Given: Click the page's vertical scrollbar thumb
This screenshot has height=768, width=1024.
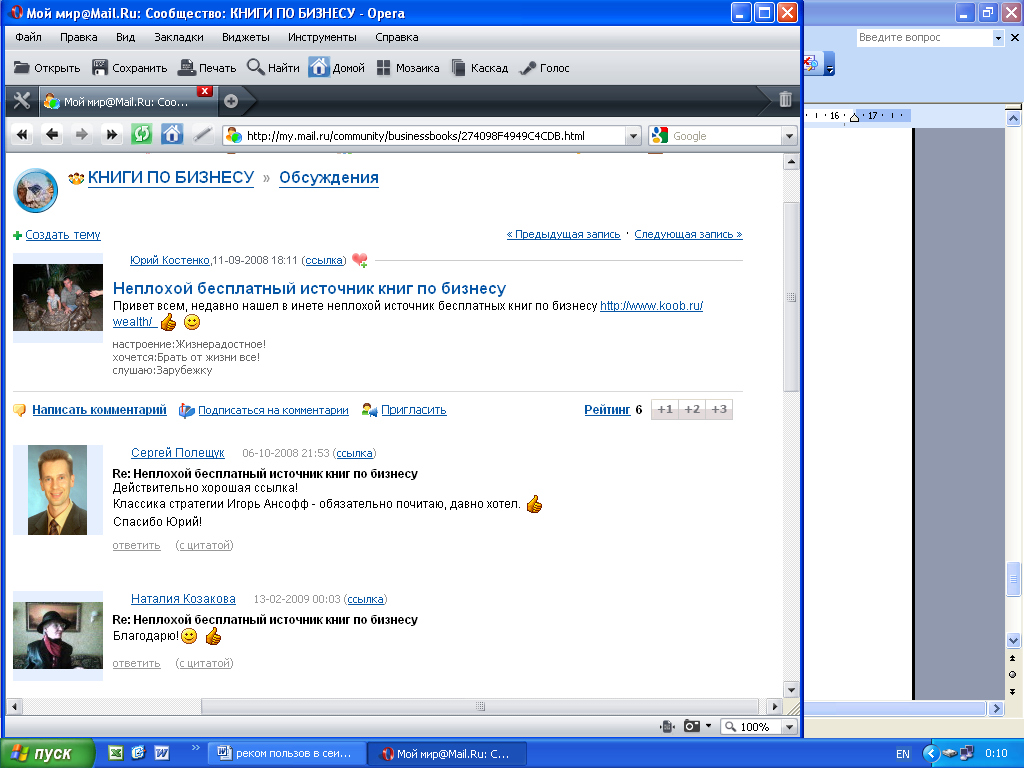Looking at the screenshot, I should click(791, 297).
